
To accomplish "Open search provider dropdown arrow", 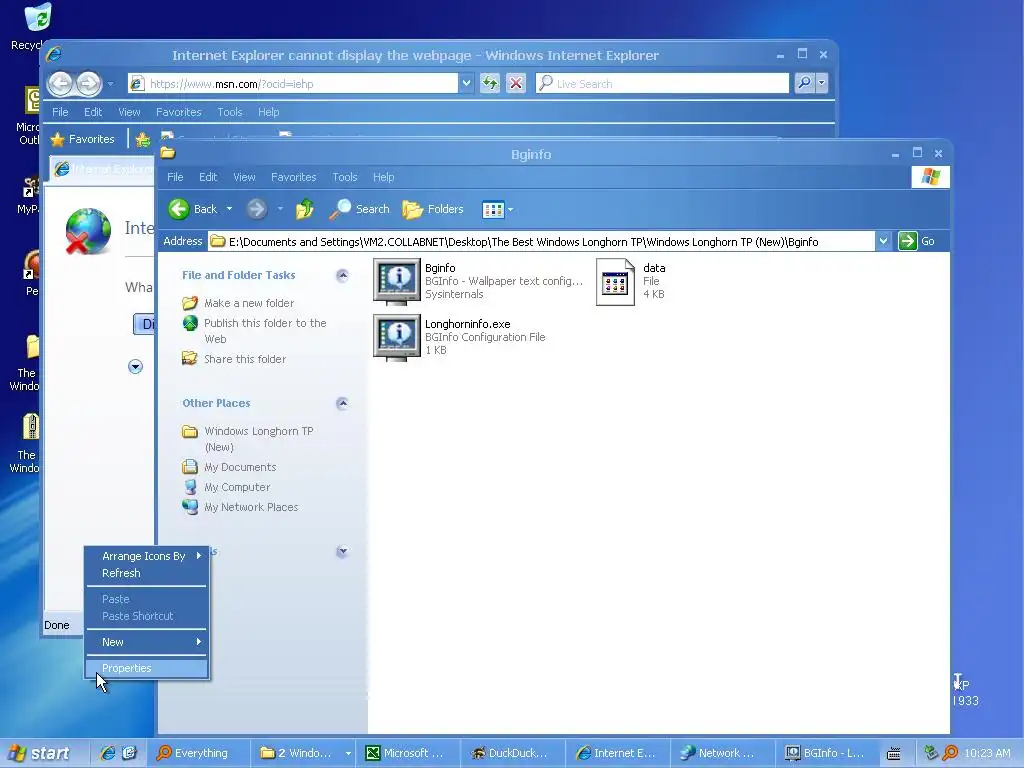I will pos(822,83).
